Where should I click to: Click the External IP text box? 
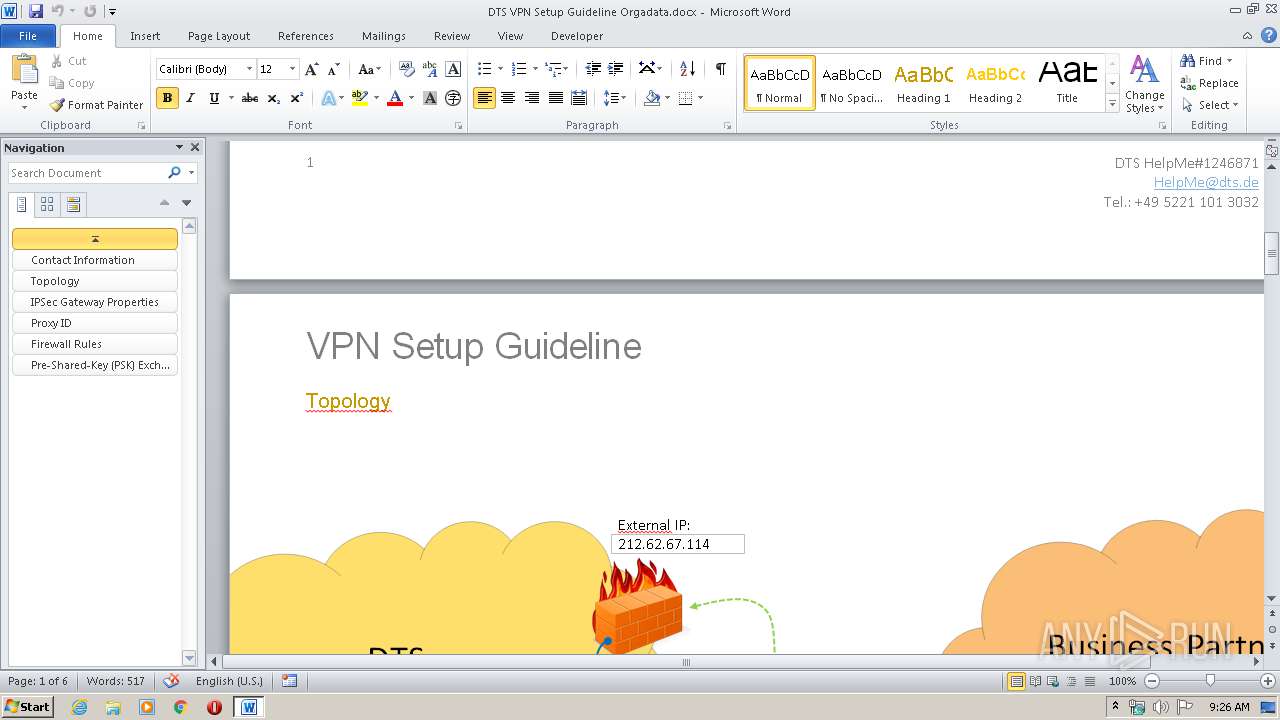pyautogui.click(x=678, y=544)
